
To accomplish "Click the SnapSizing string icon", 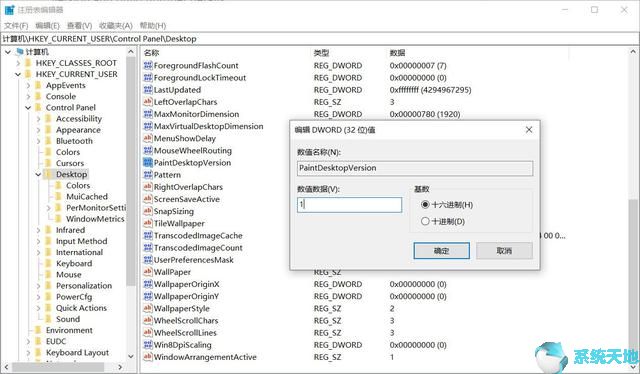I will [148, 211].
